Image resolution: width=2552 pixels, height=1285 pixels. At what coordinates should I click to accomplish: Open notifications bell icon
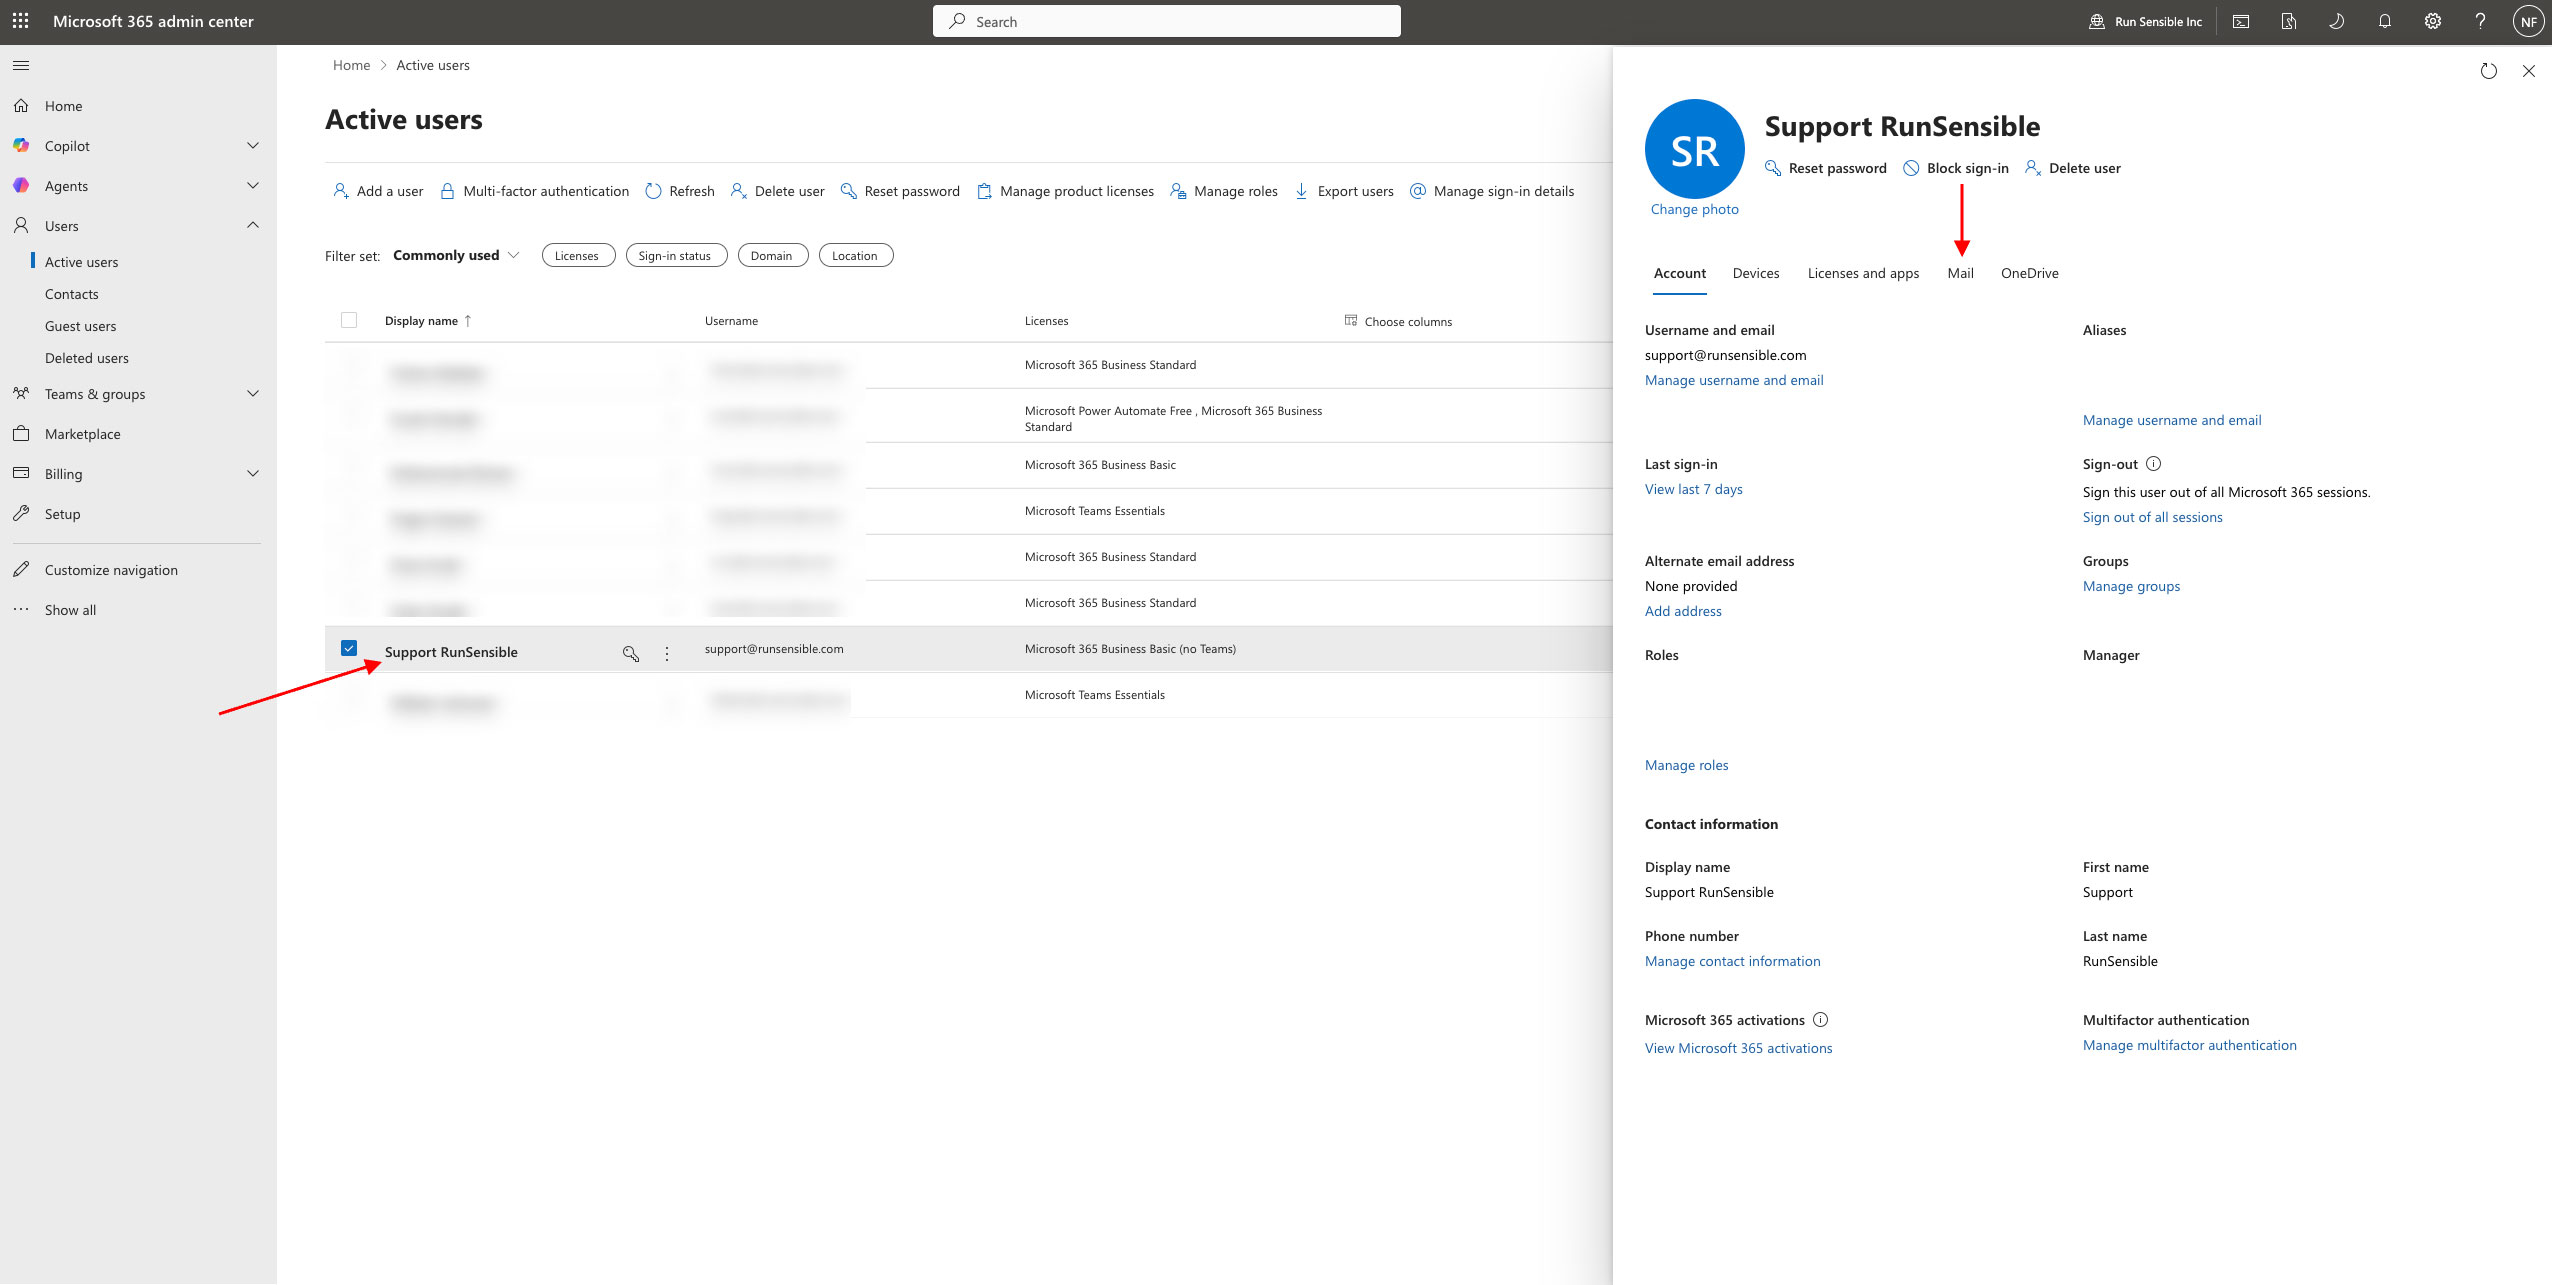pyautogui.click(x=2385, y=21)
